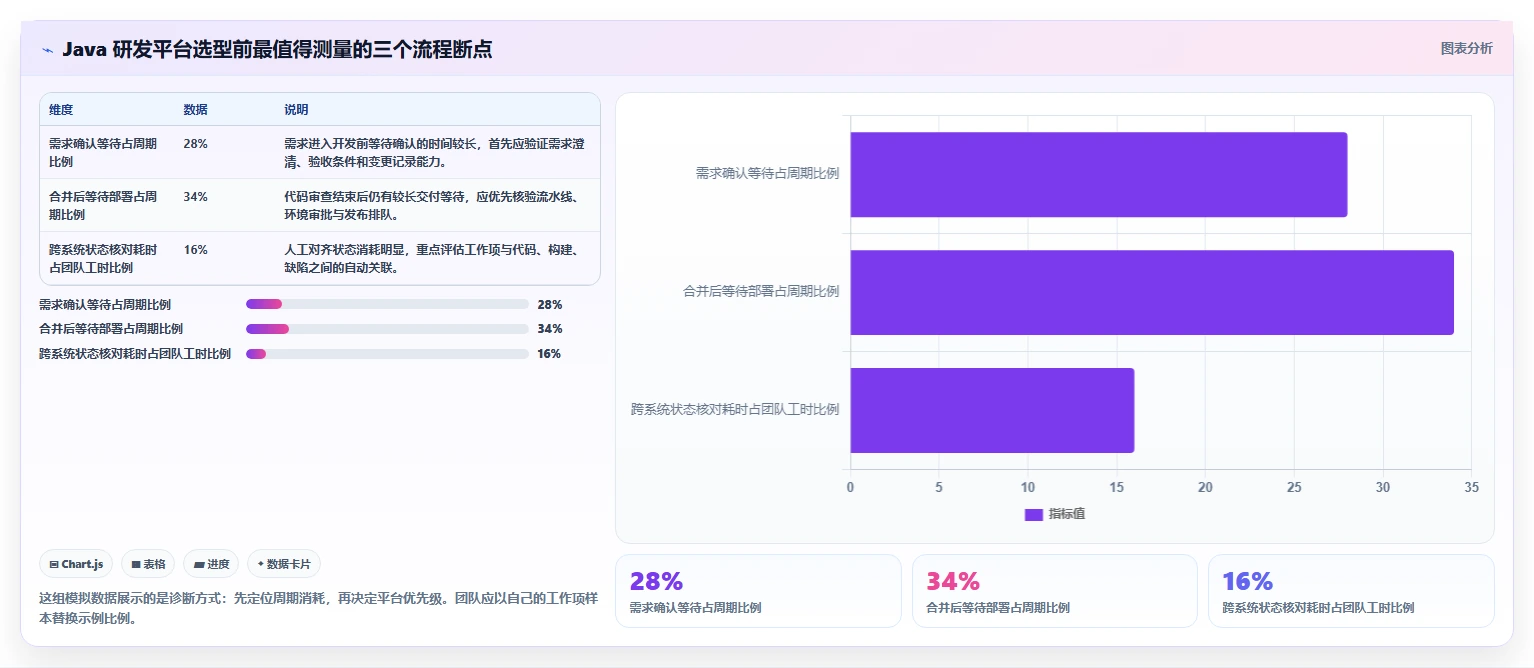1534x668 pixels.
Task: Click the 16% cell in the table
Action: (196, 250)
